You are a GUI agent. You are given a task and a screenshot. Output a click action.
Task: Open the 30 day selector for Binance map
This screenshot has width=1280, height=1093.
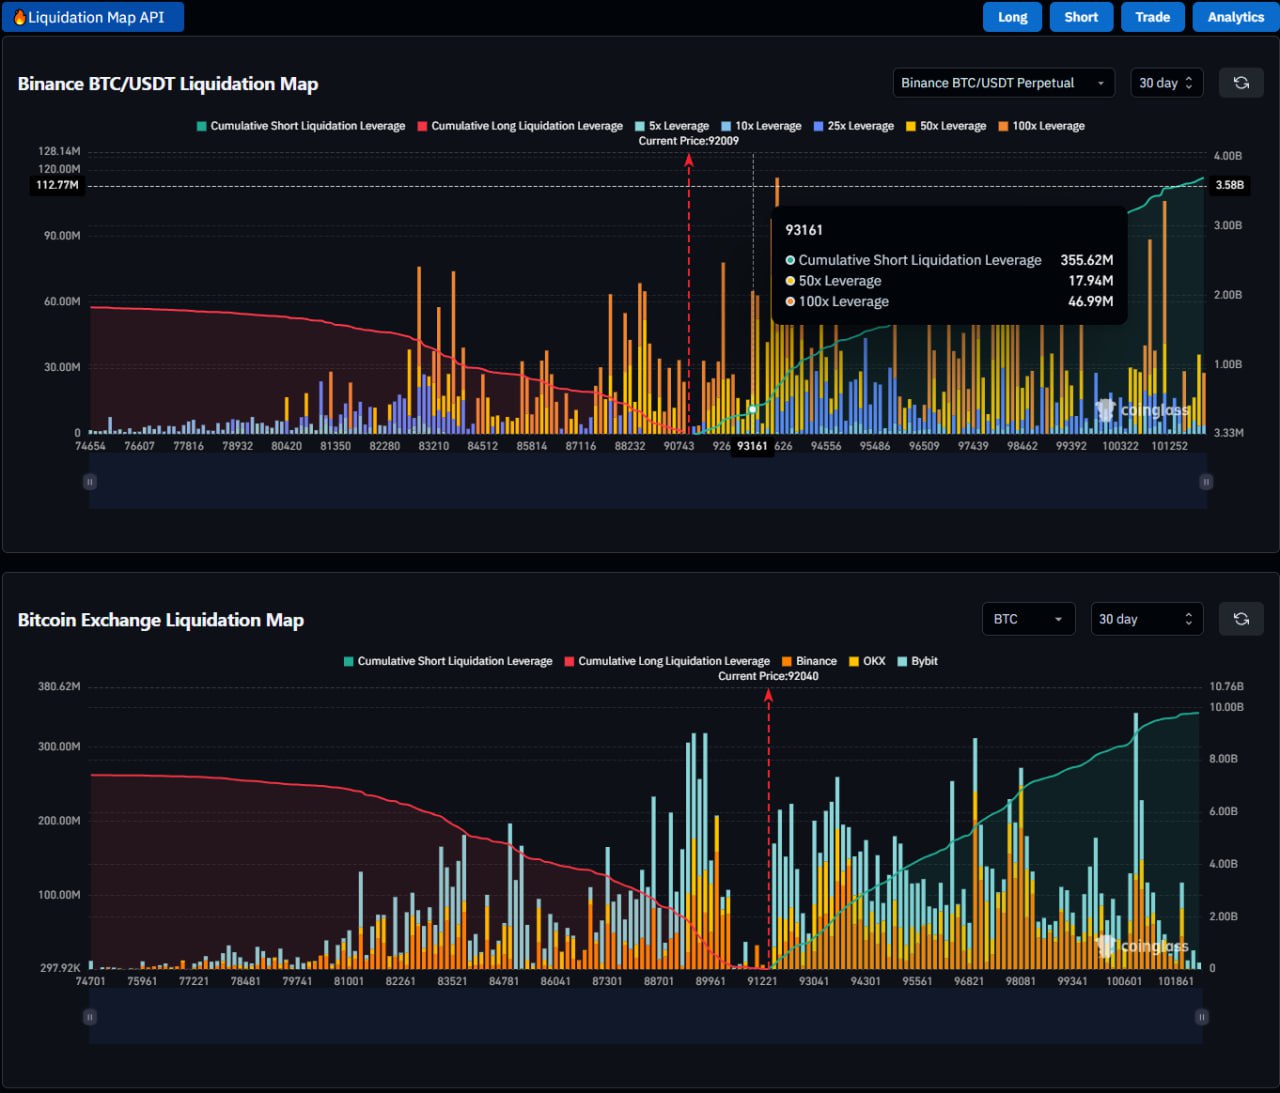(1166, 83)
